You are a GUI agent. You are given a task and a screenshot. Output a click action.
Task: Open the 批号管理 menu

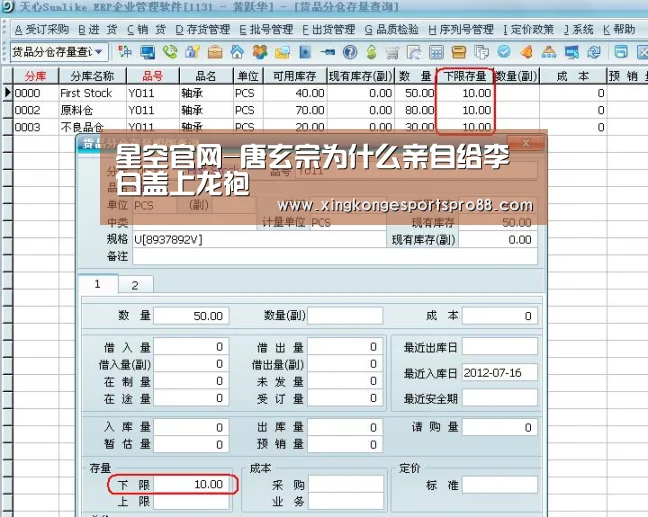[266, 30]
